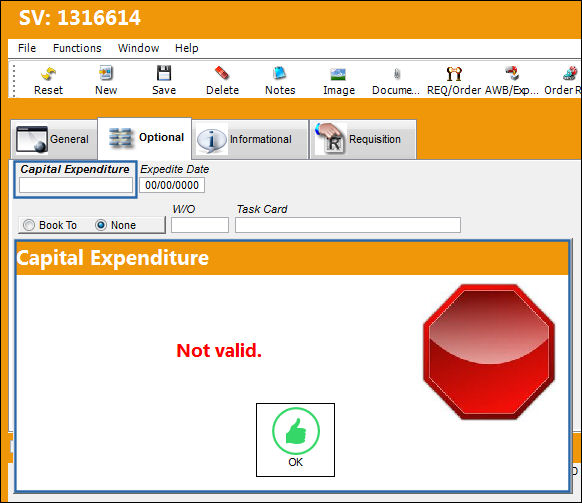Open Notes from the toolbar

[x=280, y=80]
